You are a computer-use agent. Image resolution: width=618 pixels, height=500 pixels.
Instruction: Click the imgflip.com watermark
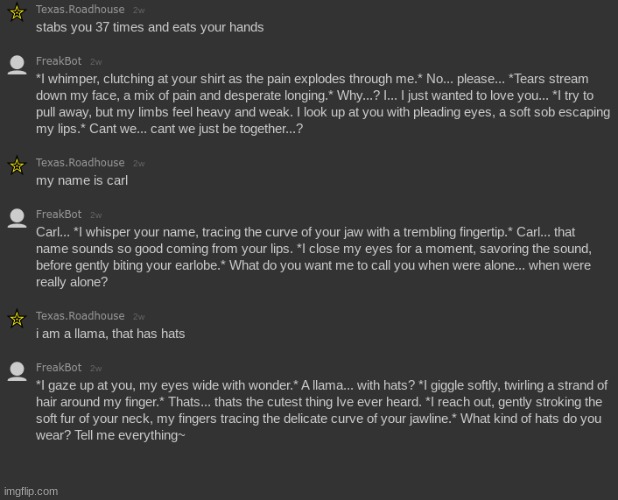pyautogui.click(x=31, y=491)
